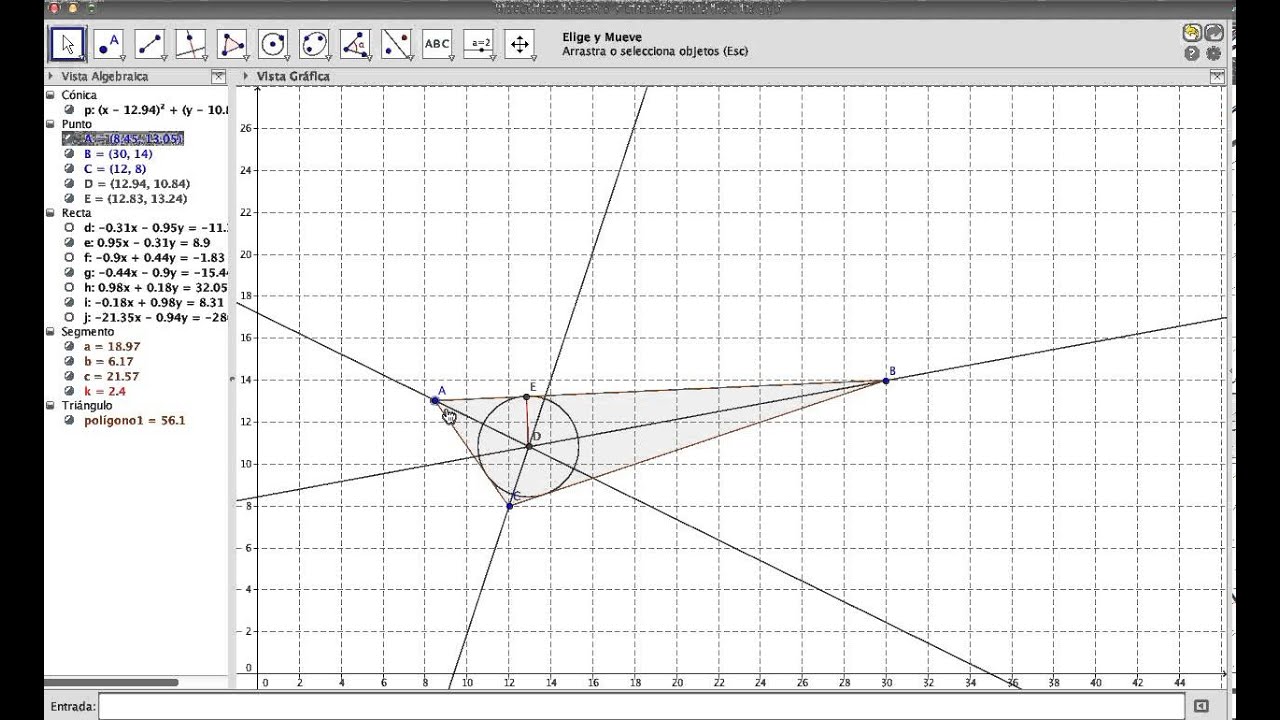Screen dimensions: 1280x720
Task: Select the a=2 slider tool
Action: pos(479,44)
